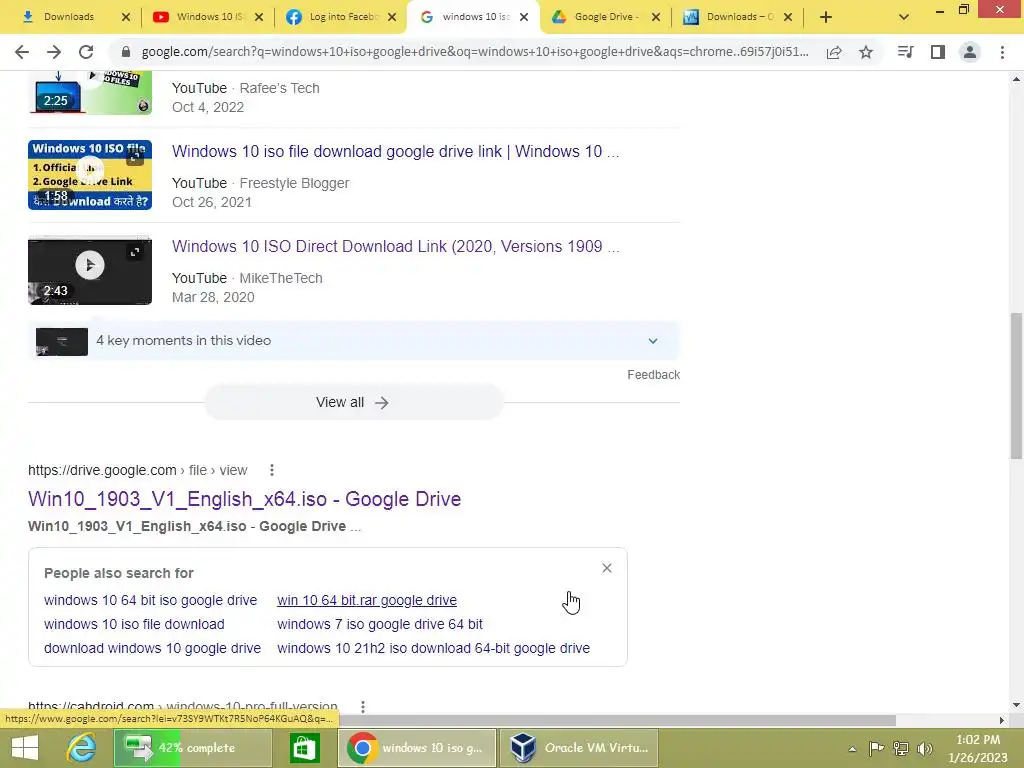
Task: Close the current windows 10 iso search tab
Action: (x=524, y=17)
